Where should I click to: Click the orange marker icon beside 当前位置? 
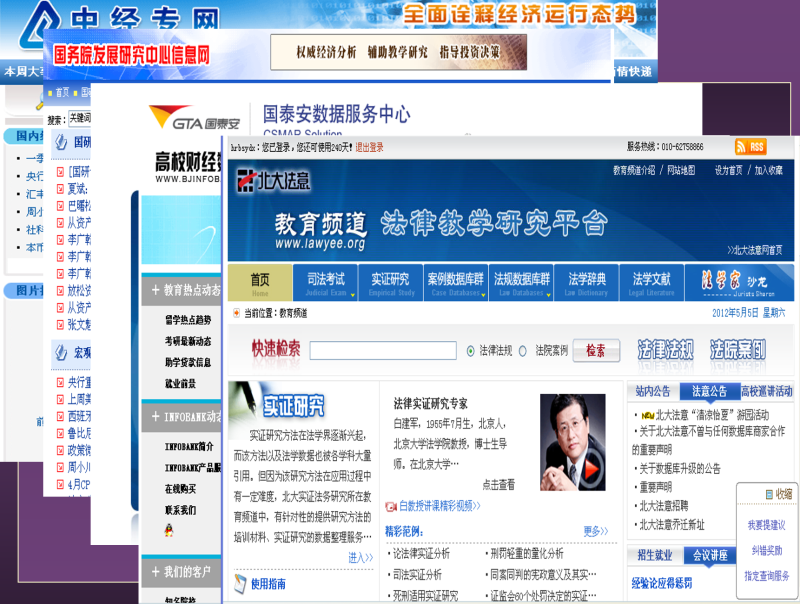click(x=236, y=313)
